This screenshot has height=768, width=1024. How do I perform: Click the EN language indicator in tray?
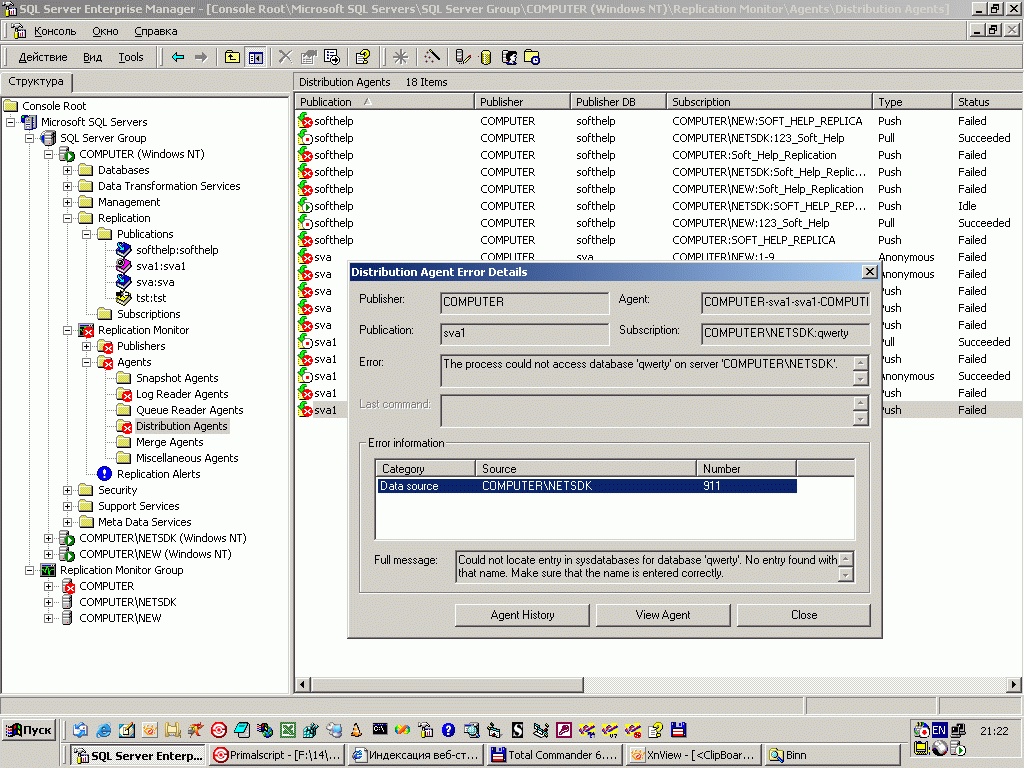(x=939, y=730)
